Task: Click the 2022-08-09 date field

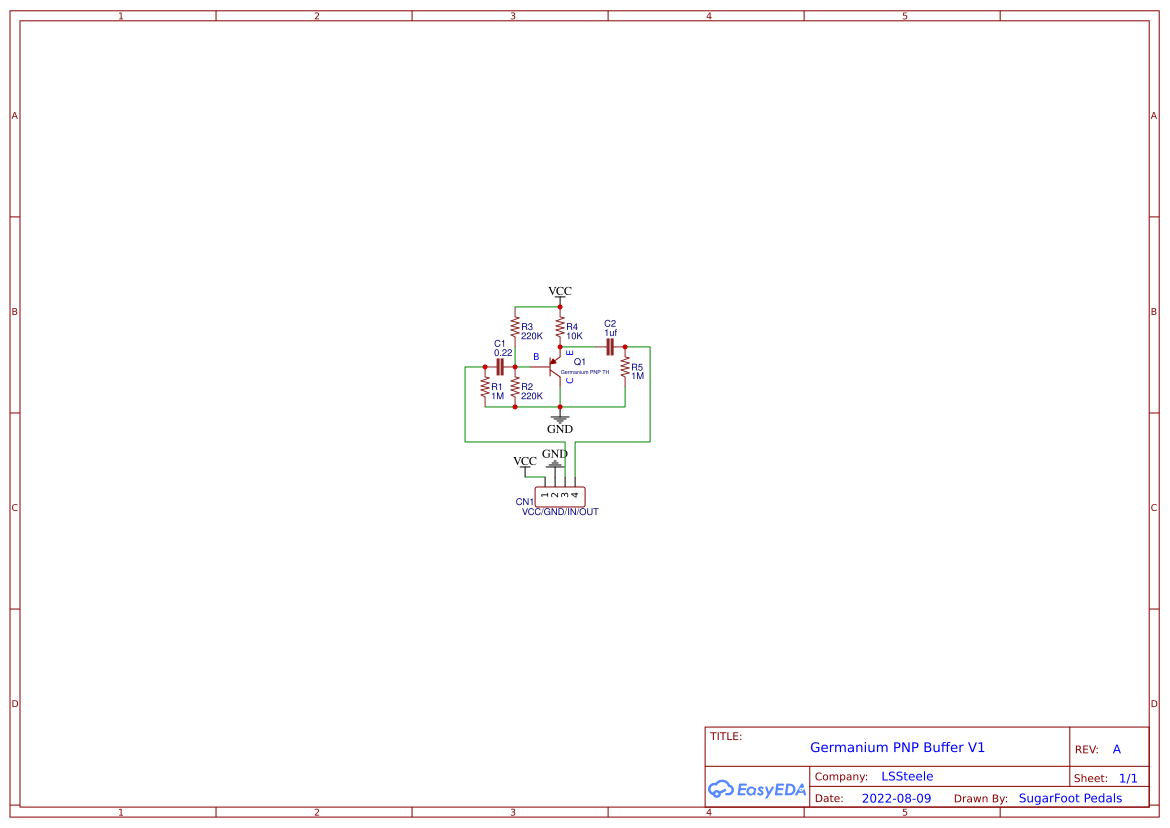Action: pyautogui.click(x=897, y=798)
